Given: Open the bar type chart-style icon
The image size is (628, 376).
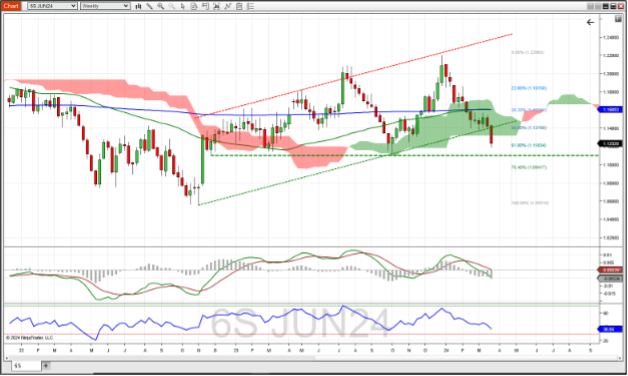Looking at the screenshot, I should [138, 6].
